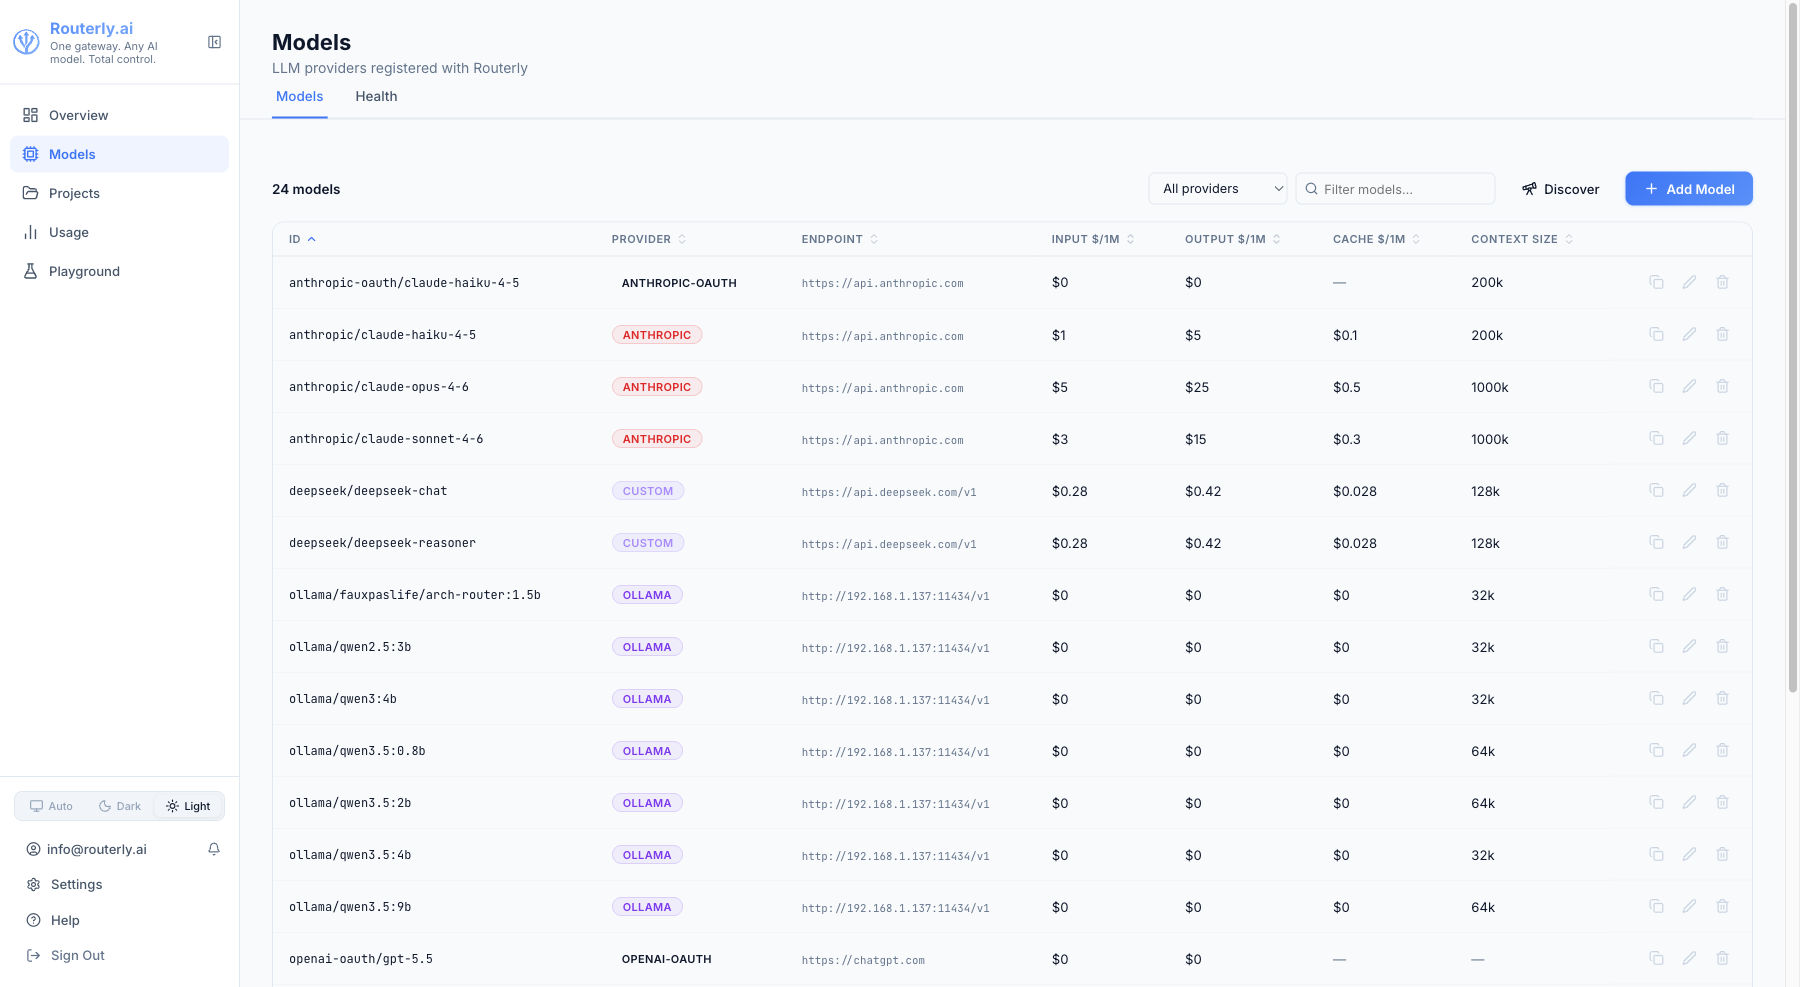Edit the ollama/qwen2.5:3b model
The height and width of the screenshot is (987, 1800).
click(x=1689, y=646)
